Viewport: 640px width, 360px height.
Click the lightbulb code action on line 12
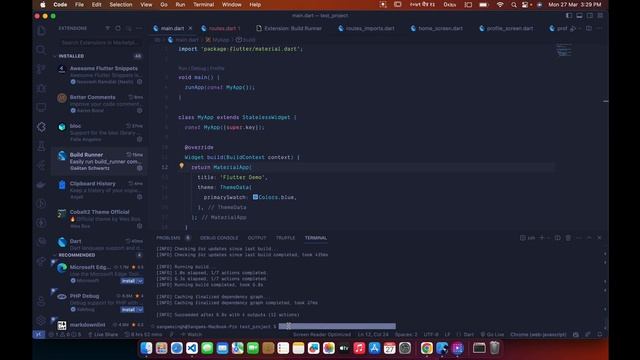click(182, 166)
